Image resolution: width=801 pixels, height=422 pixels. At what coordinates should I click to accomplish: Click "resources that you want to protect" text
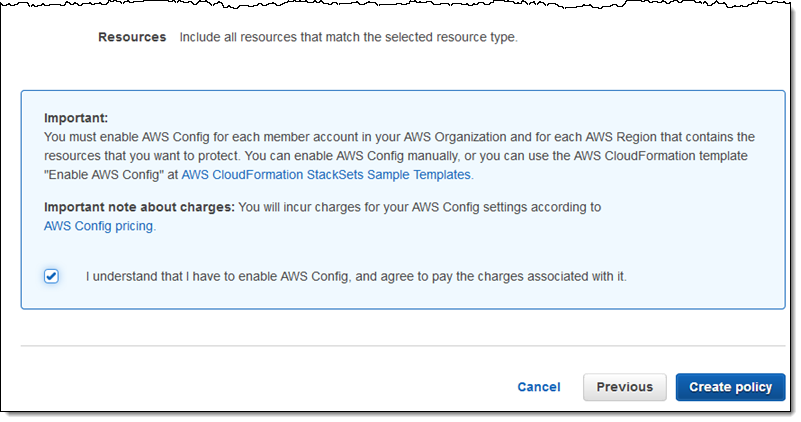[140, 155]
